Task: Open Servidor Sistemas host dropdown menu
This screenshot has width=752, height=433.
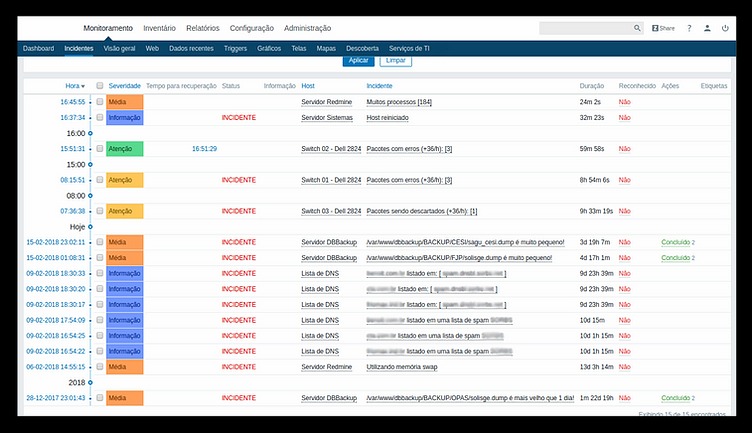Action: [326, 118]
